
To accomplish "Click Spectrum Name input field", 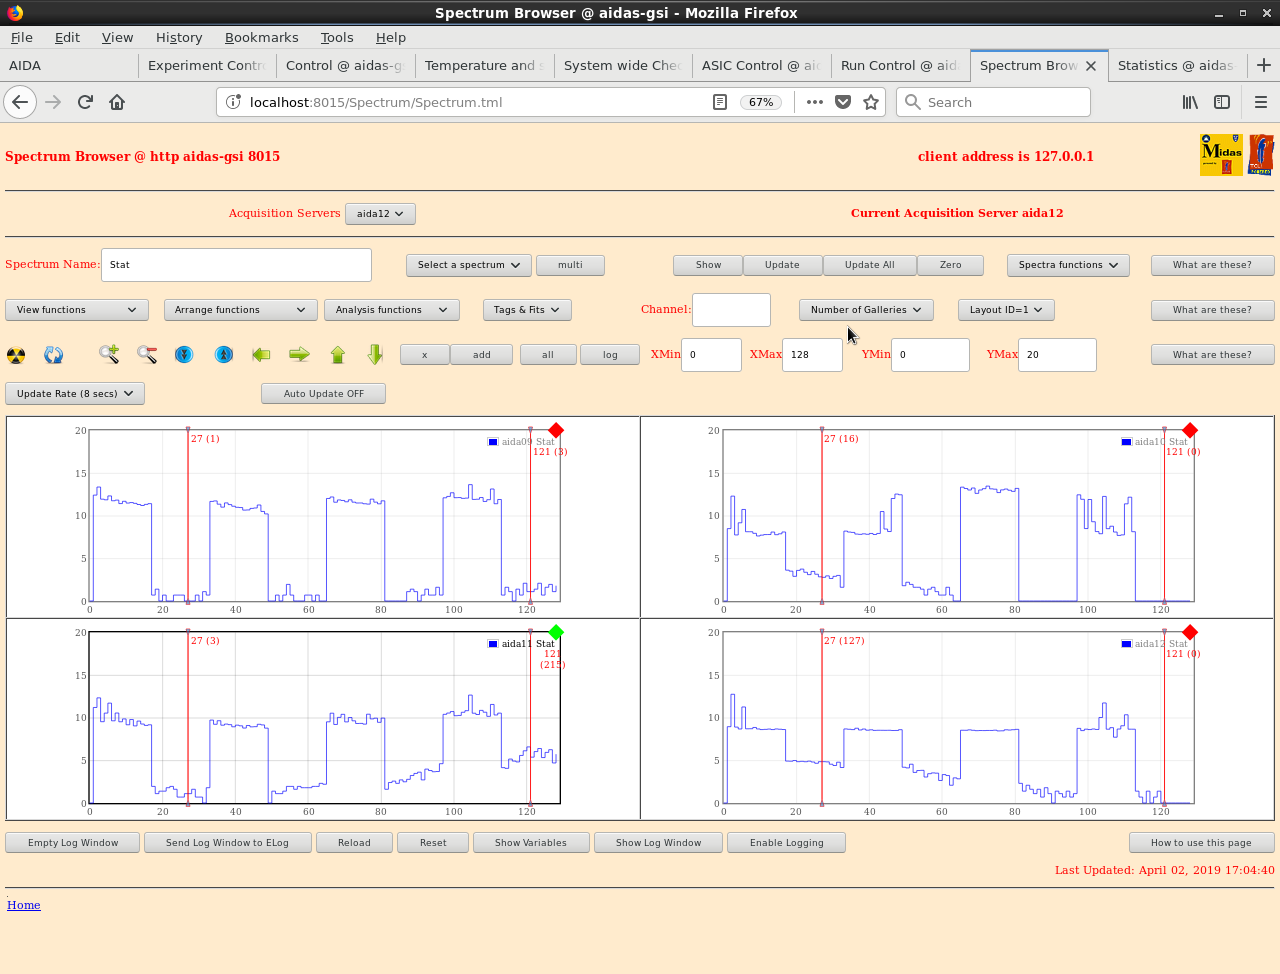I will tap(236, 265).
